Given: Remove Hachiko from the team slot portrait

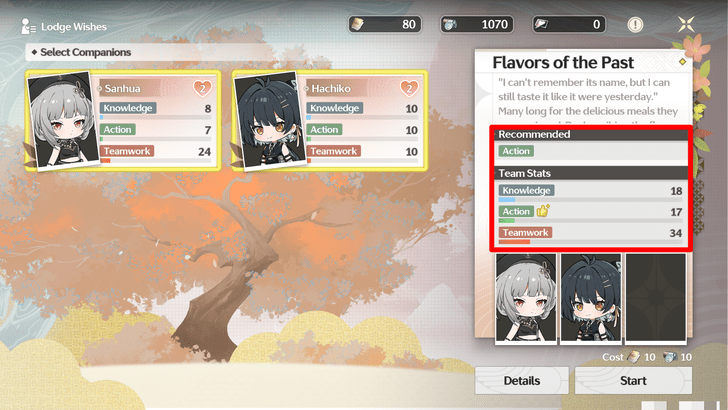Looking at the screenshot, I should (591, 298).
